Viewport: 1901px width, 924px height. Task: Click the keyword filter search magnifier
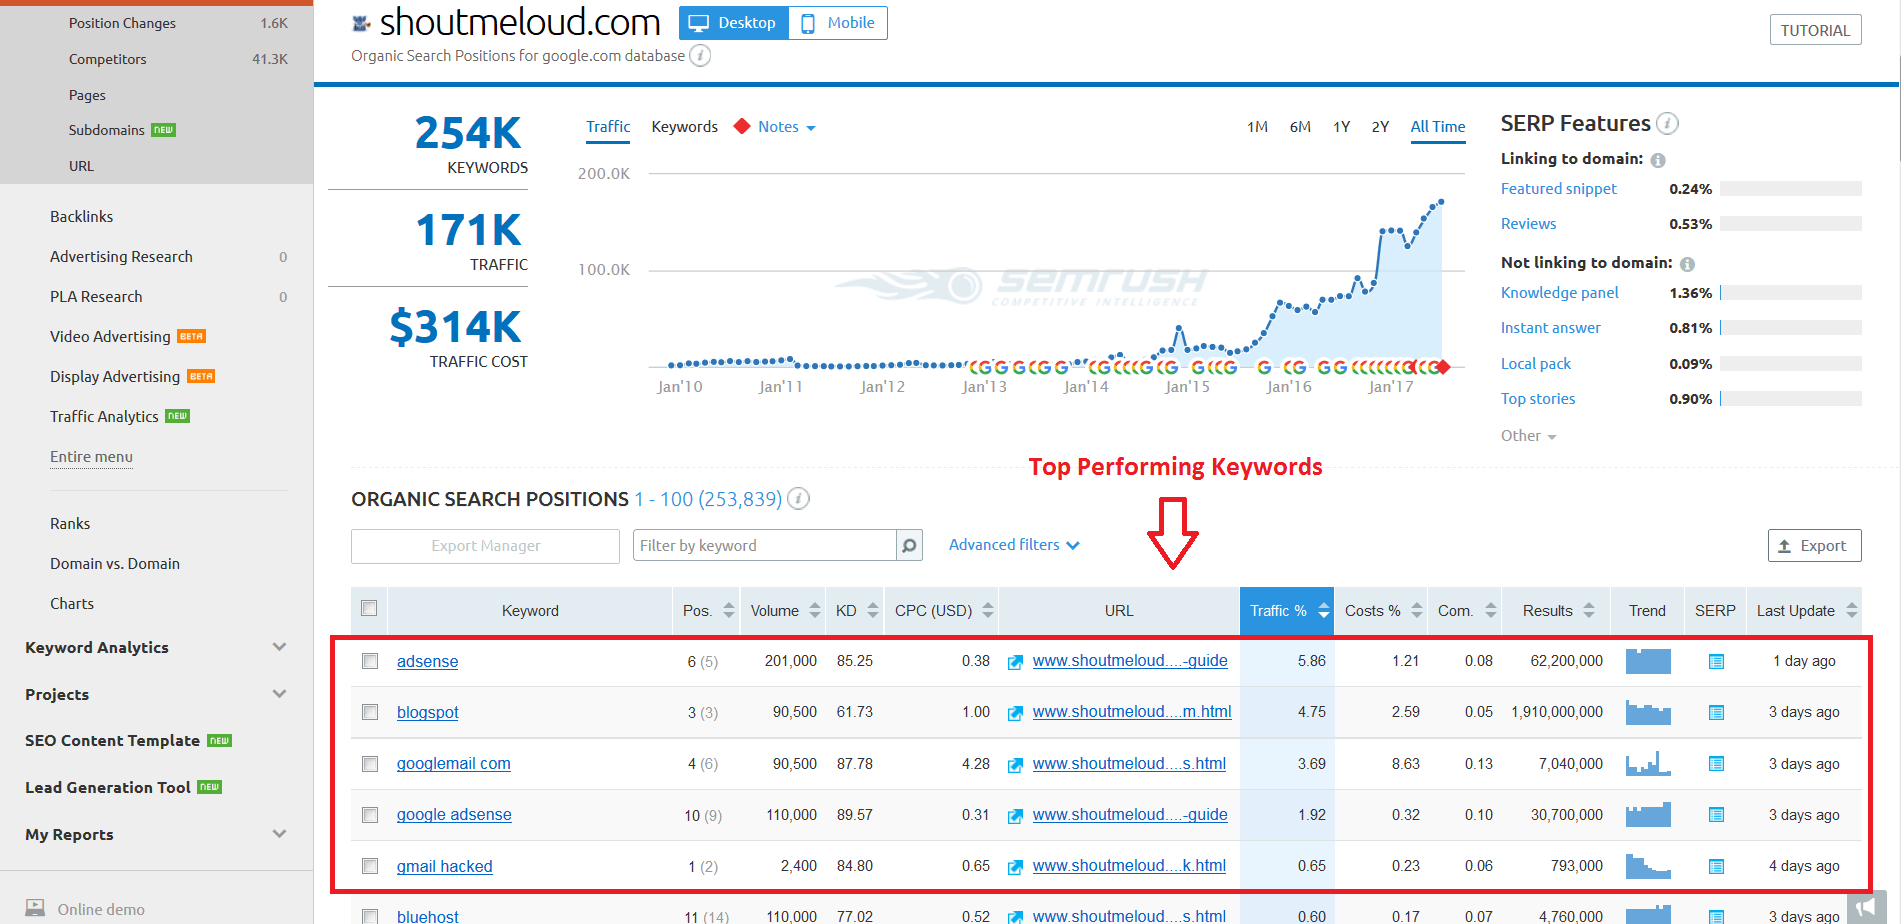coord(909,546)
